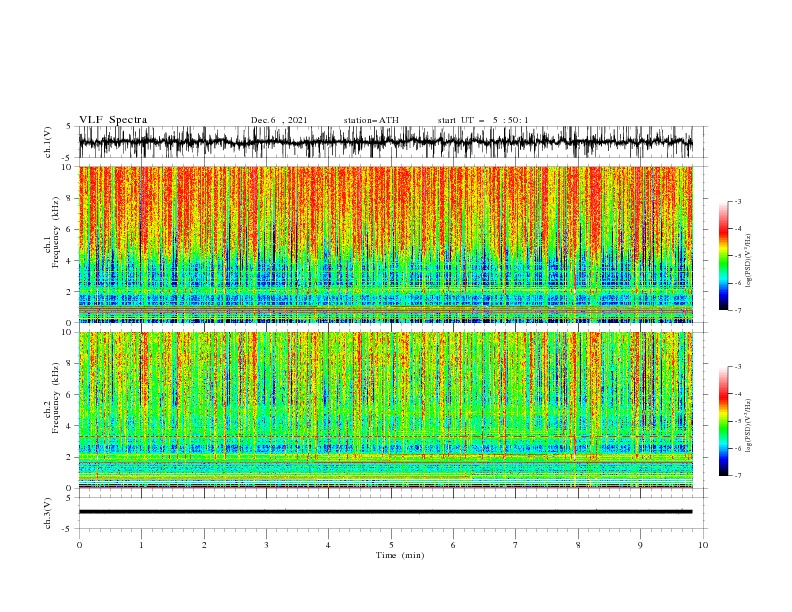Click the ch.1 voltage waveform trace
Image resolution: width=792 pixels, height=612 pixels.
pos(385,142)
